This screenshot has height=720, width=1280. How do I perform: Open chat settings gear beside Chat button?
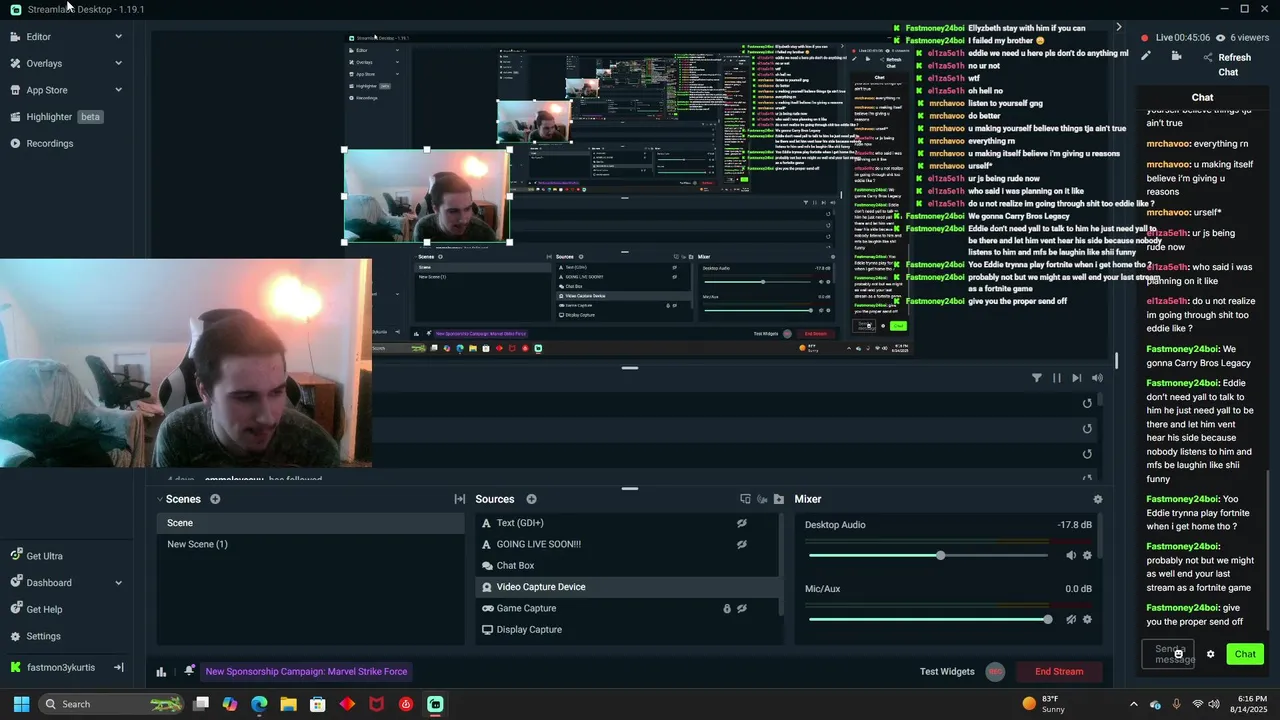click(1210, 654)
